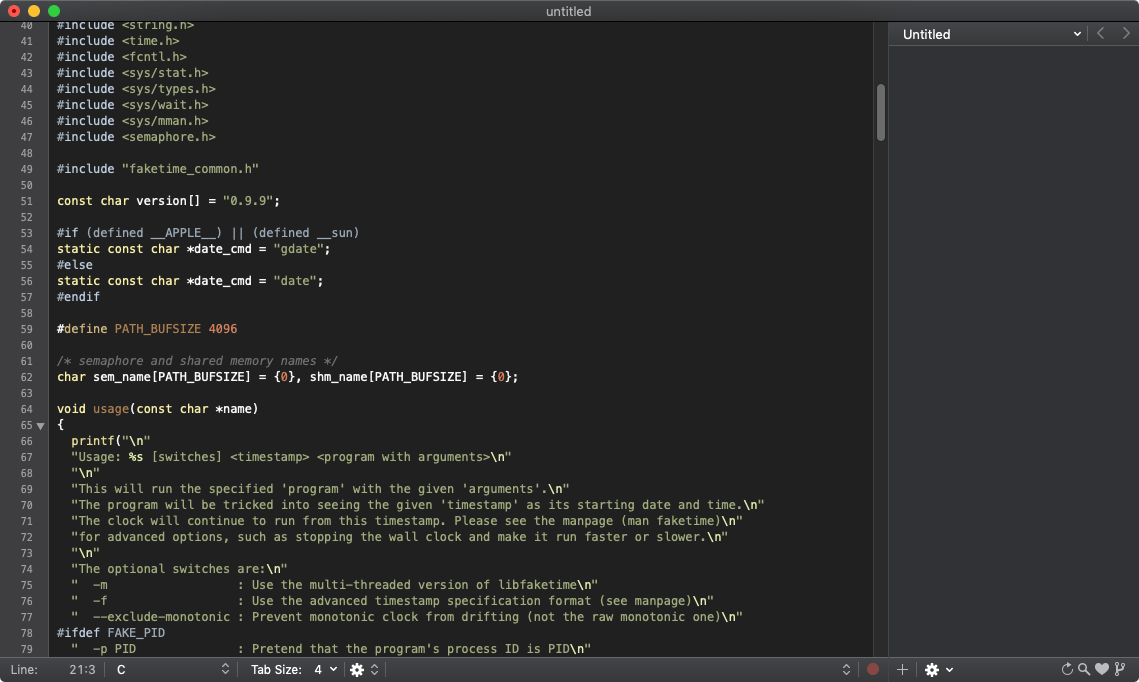
Task: Go forward with the file browser right arrow
Action: coord(1126,33)
